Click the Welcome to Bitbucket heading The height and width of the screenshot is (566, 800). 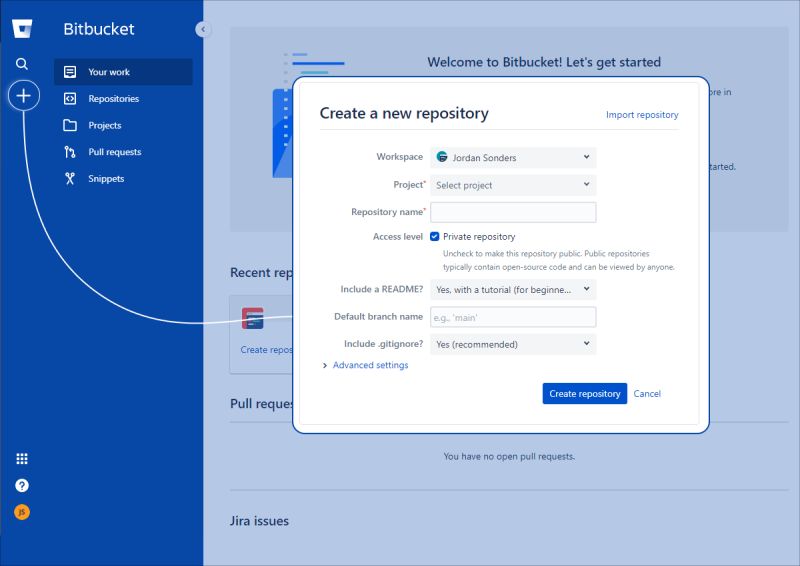tap(544, 62)
